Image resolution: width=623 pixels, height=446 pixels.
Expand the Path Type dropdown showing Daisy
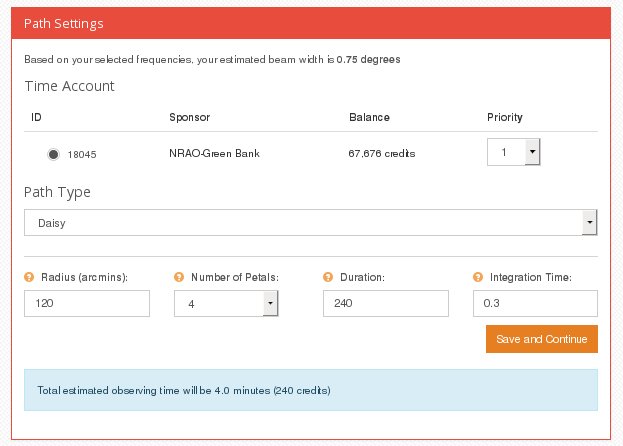point(310,222)
